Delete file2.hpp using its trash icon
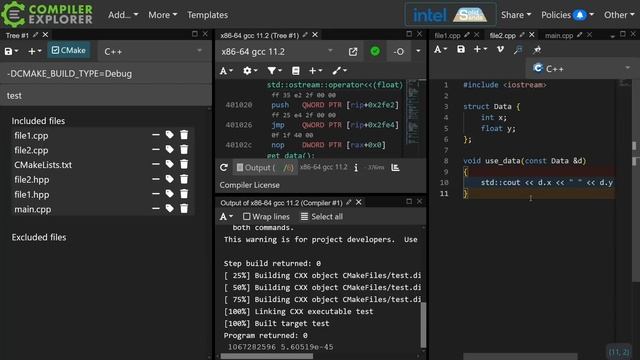640x360 pixels. point(184,179)
